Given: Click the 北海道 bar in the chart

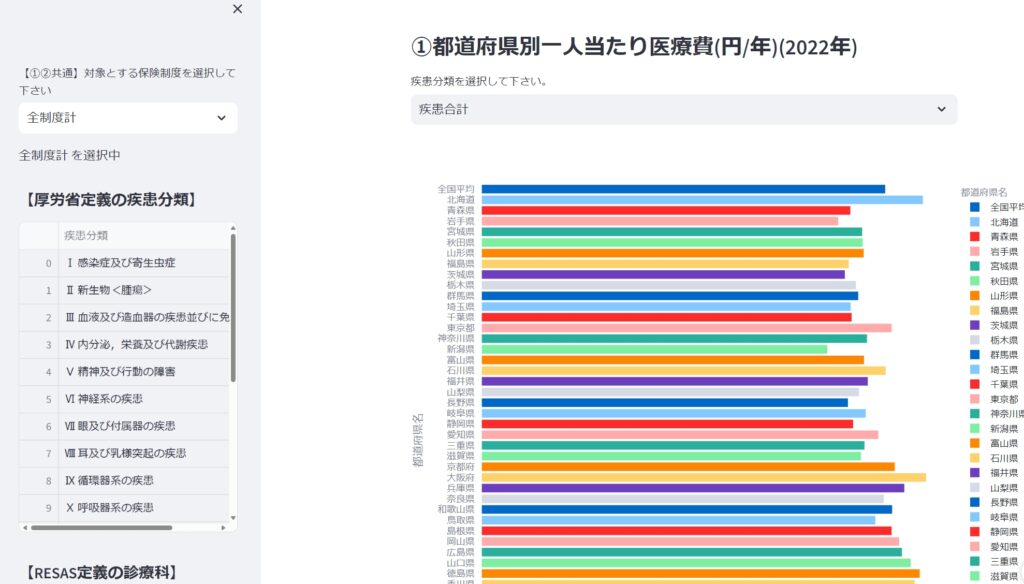Looking at the screenshot, I should (x=702, y=200).
